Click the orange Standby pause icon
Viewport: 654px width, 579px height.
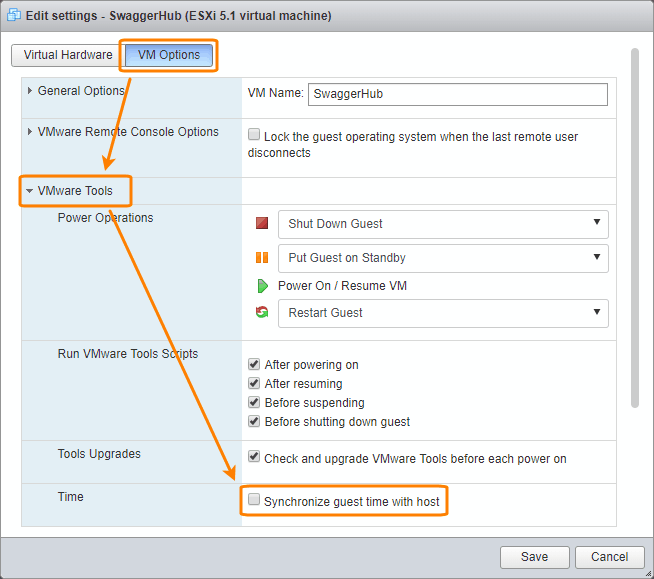point(262,258)
